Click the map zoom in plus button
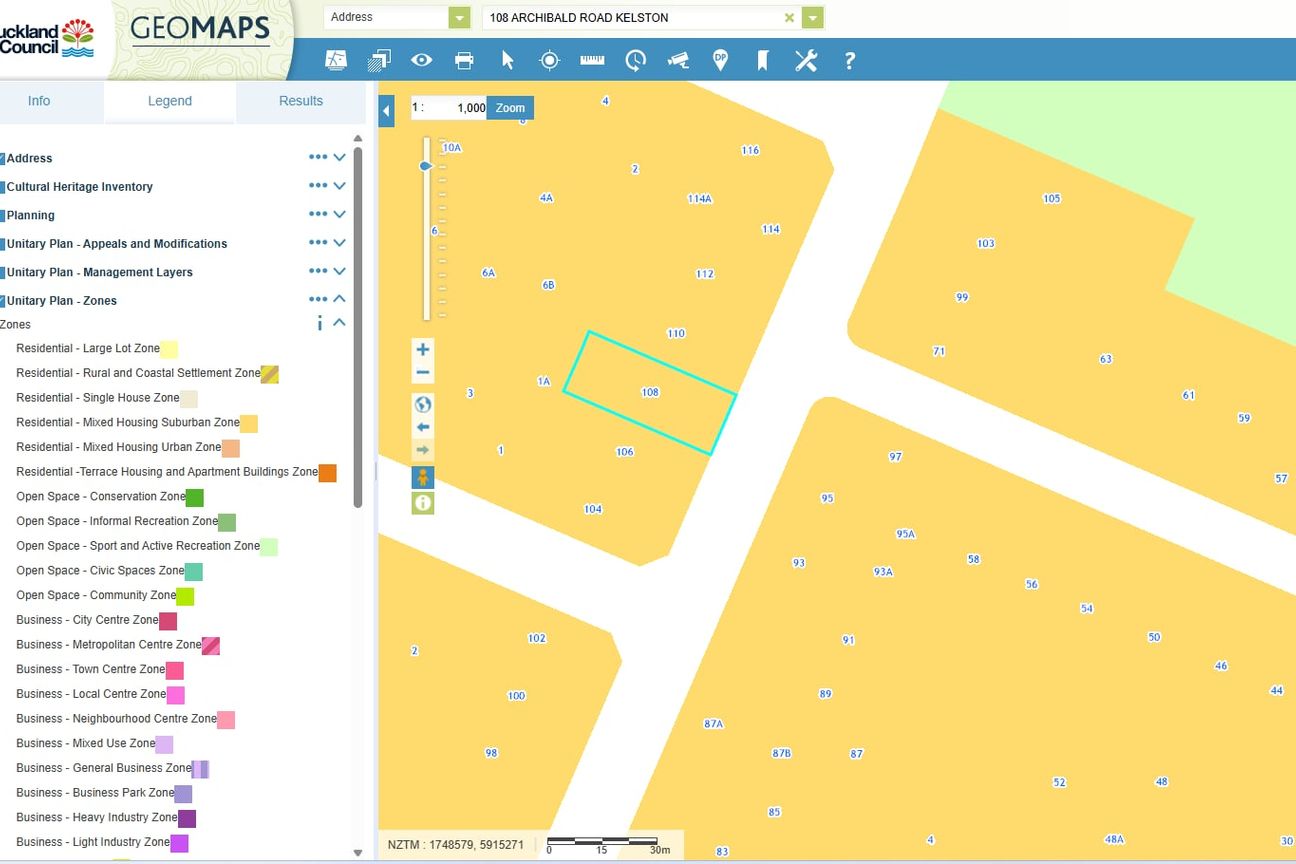Viewport: 1296px width, 864px height. pos(423,349)
